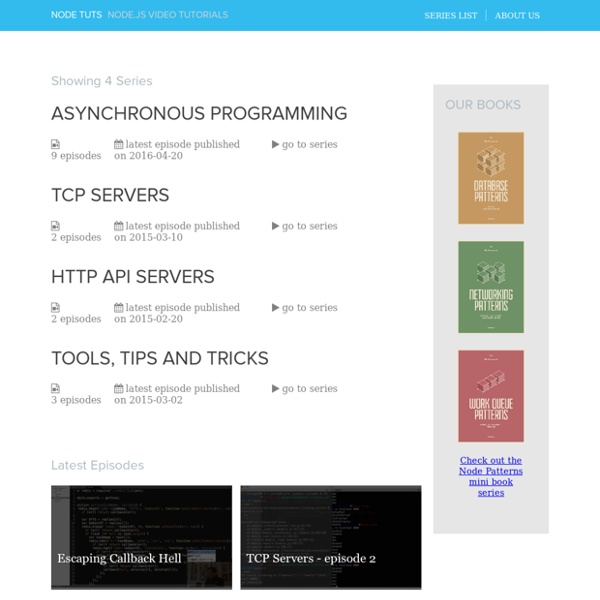This screenshot has width=600, height=600.
Task: Click episodes icon for Tools, Tips and Tricks
Action: click(x=55, y=388)
